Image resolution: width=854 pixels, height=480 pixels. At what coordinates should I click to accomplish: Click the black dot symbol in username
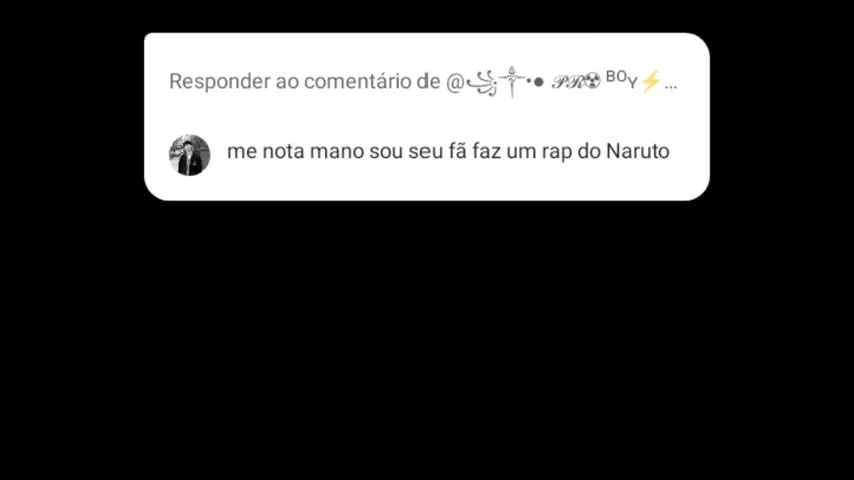click(x=538, y=82)
